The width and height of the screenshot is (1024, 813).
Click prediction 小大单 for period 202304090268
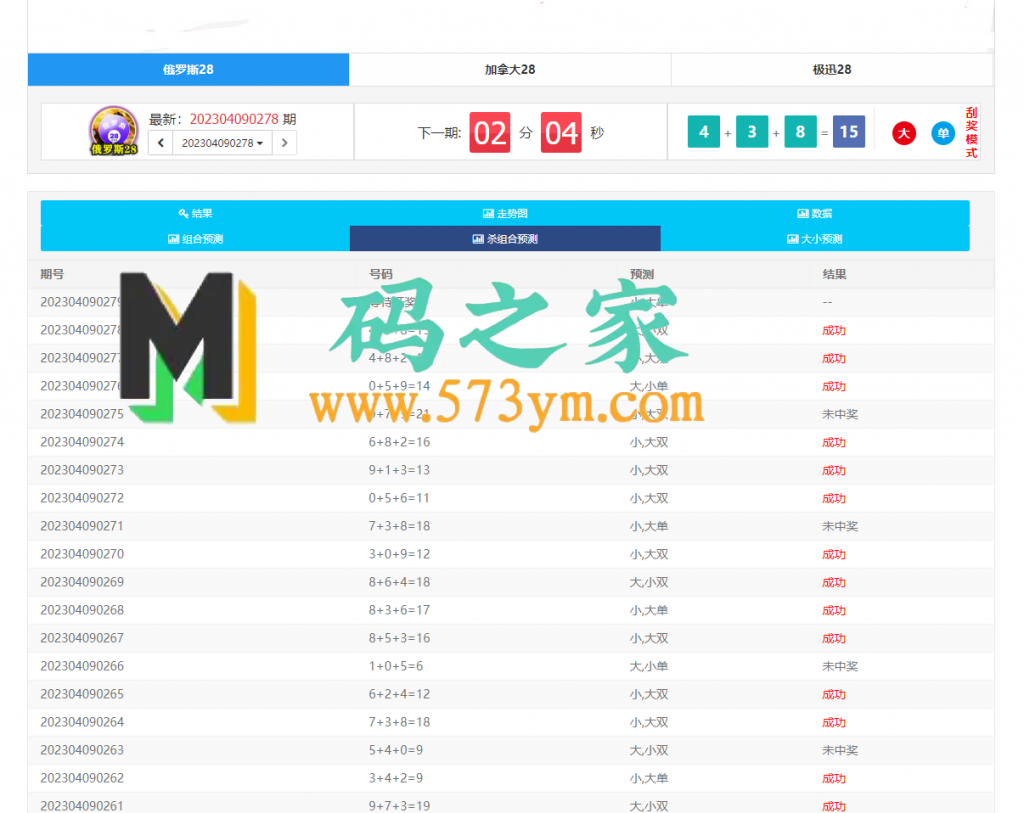coord(648,611)
